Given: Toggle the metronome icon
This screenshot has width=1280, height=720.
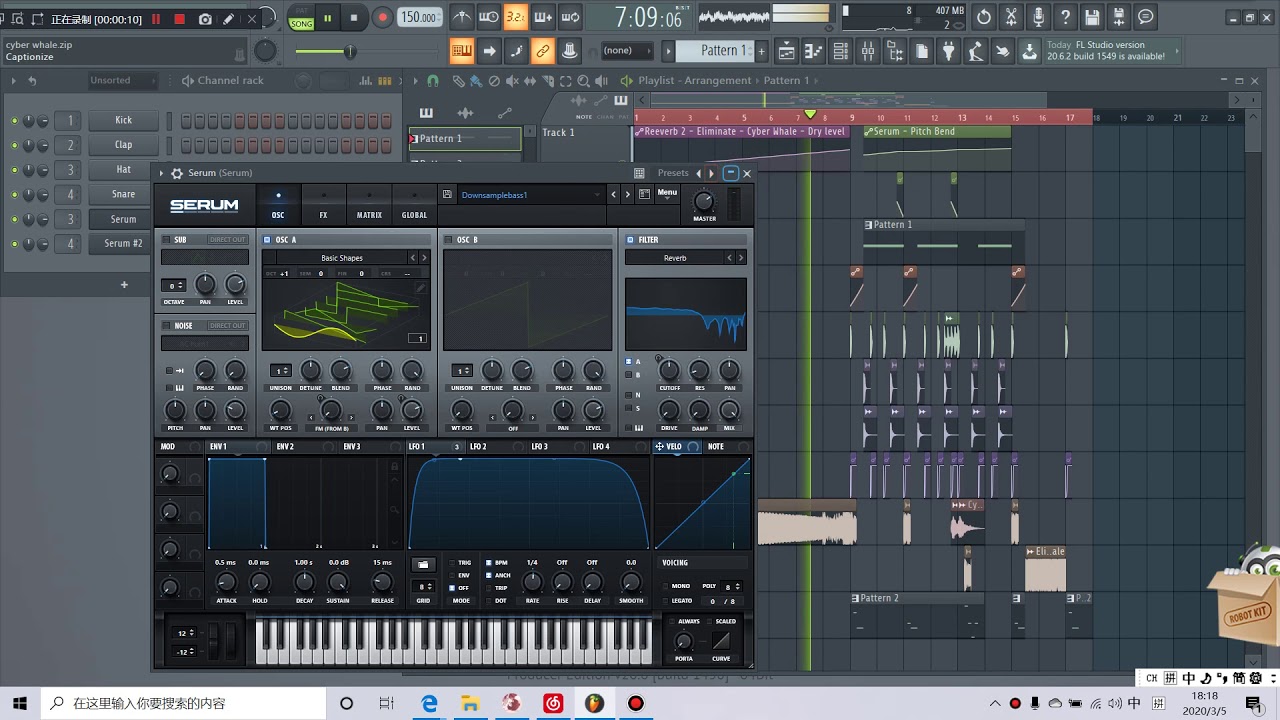Looking at the screenshot, I should click(462, 17).
